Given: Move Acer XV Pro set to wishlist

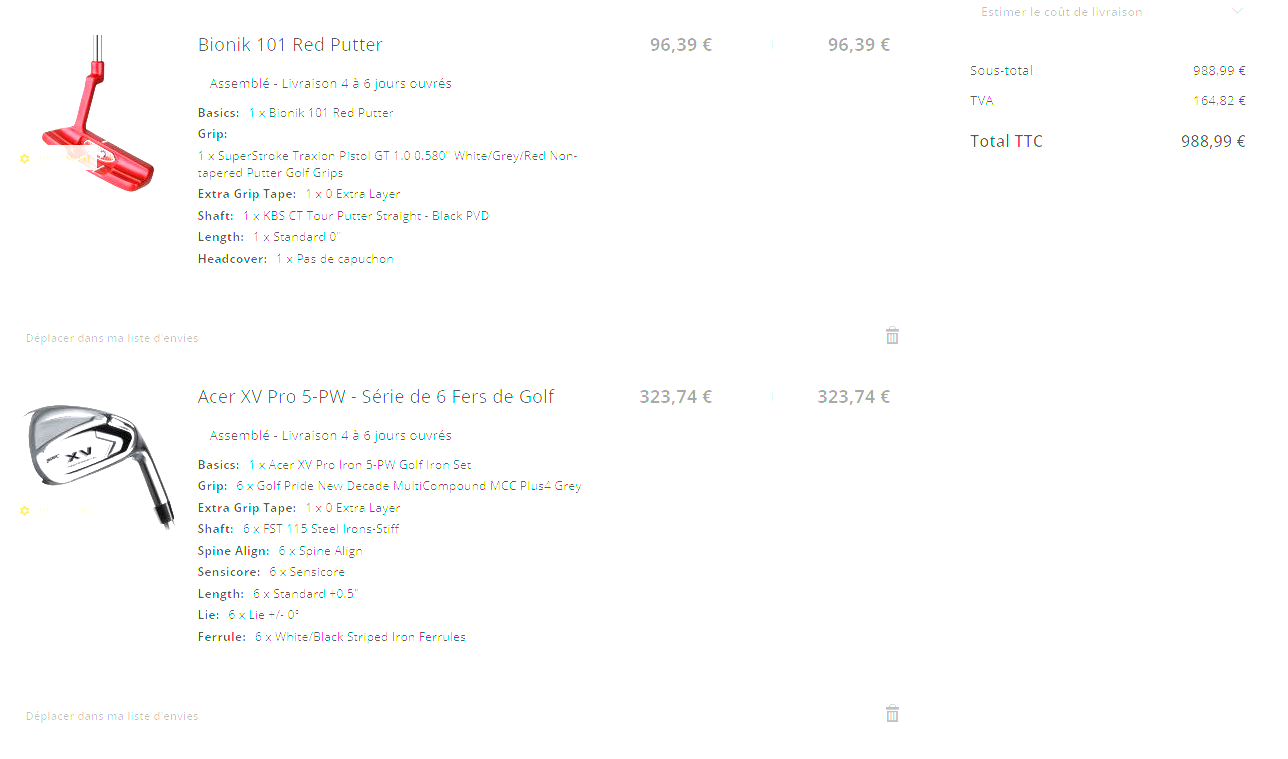Looking at the screenshot, I should [112, 716].
